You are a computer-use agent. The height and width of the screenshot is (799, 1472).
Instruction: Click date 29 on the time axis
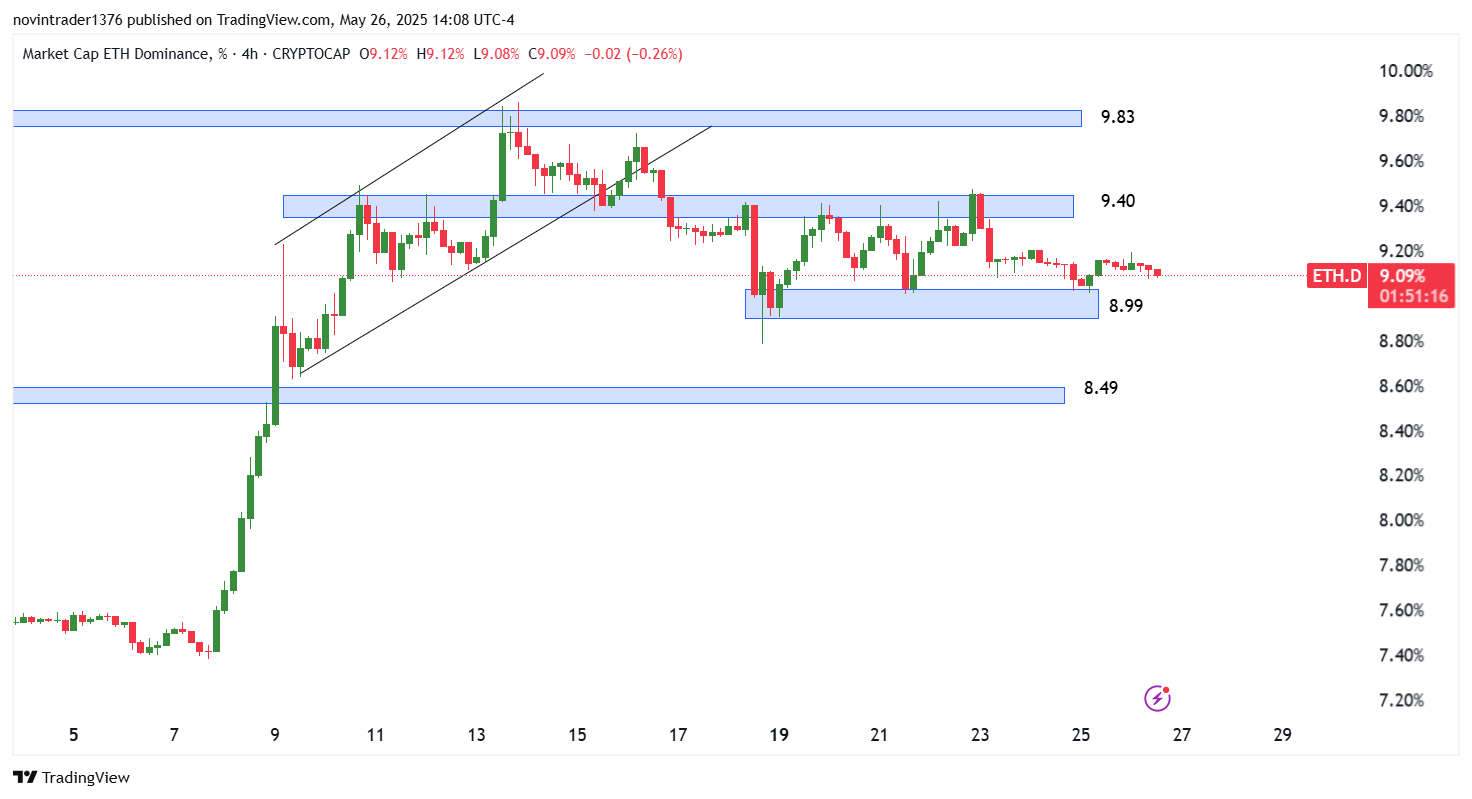tap(1283, 735)
